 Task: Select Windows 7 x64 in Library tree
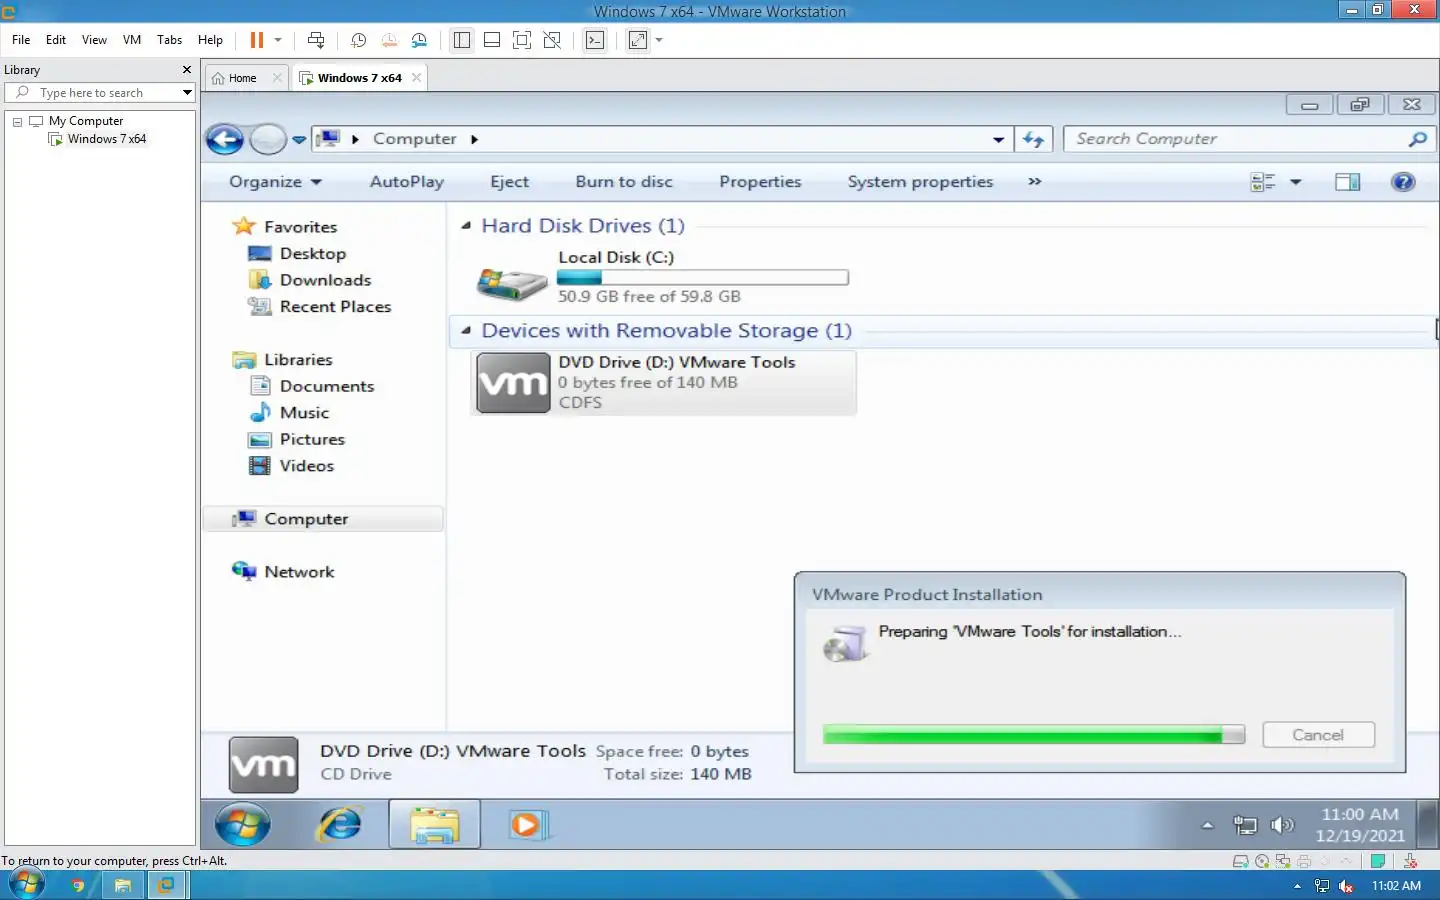[x=107, y=139]
